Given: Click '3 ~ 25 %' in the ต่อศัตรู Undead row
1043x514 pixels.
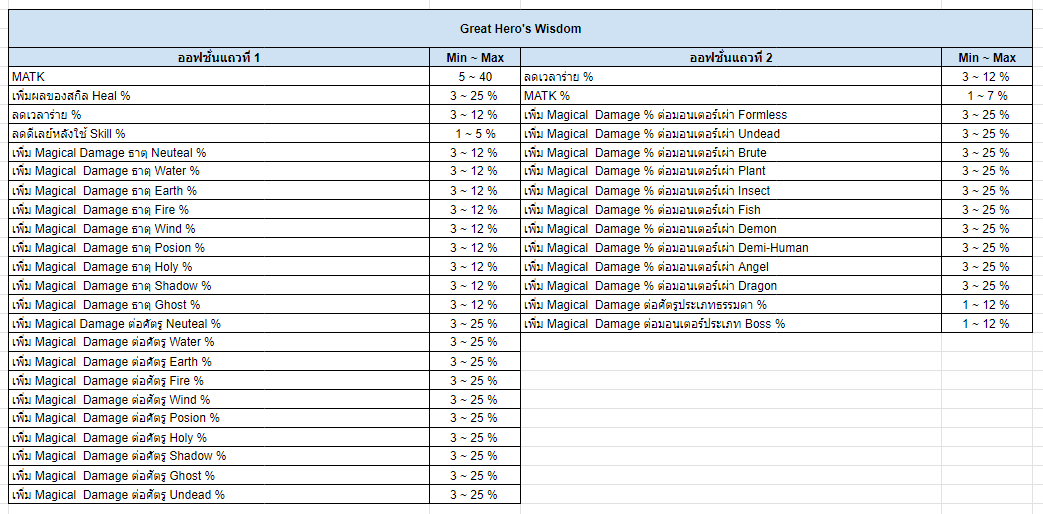Looking at the screenshot, I should coord(475,495).
